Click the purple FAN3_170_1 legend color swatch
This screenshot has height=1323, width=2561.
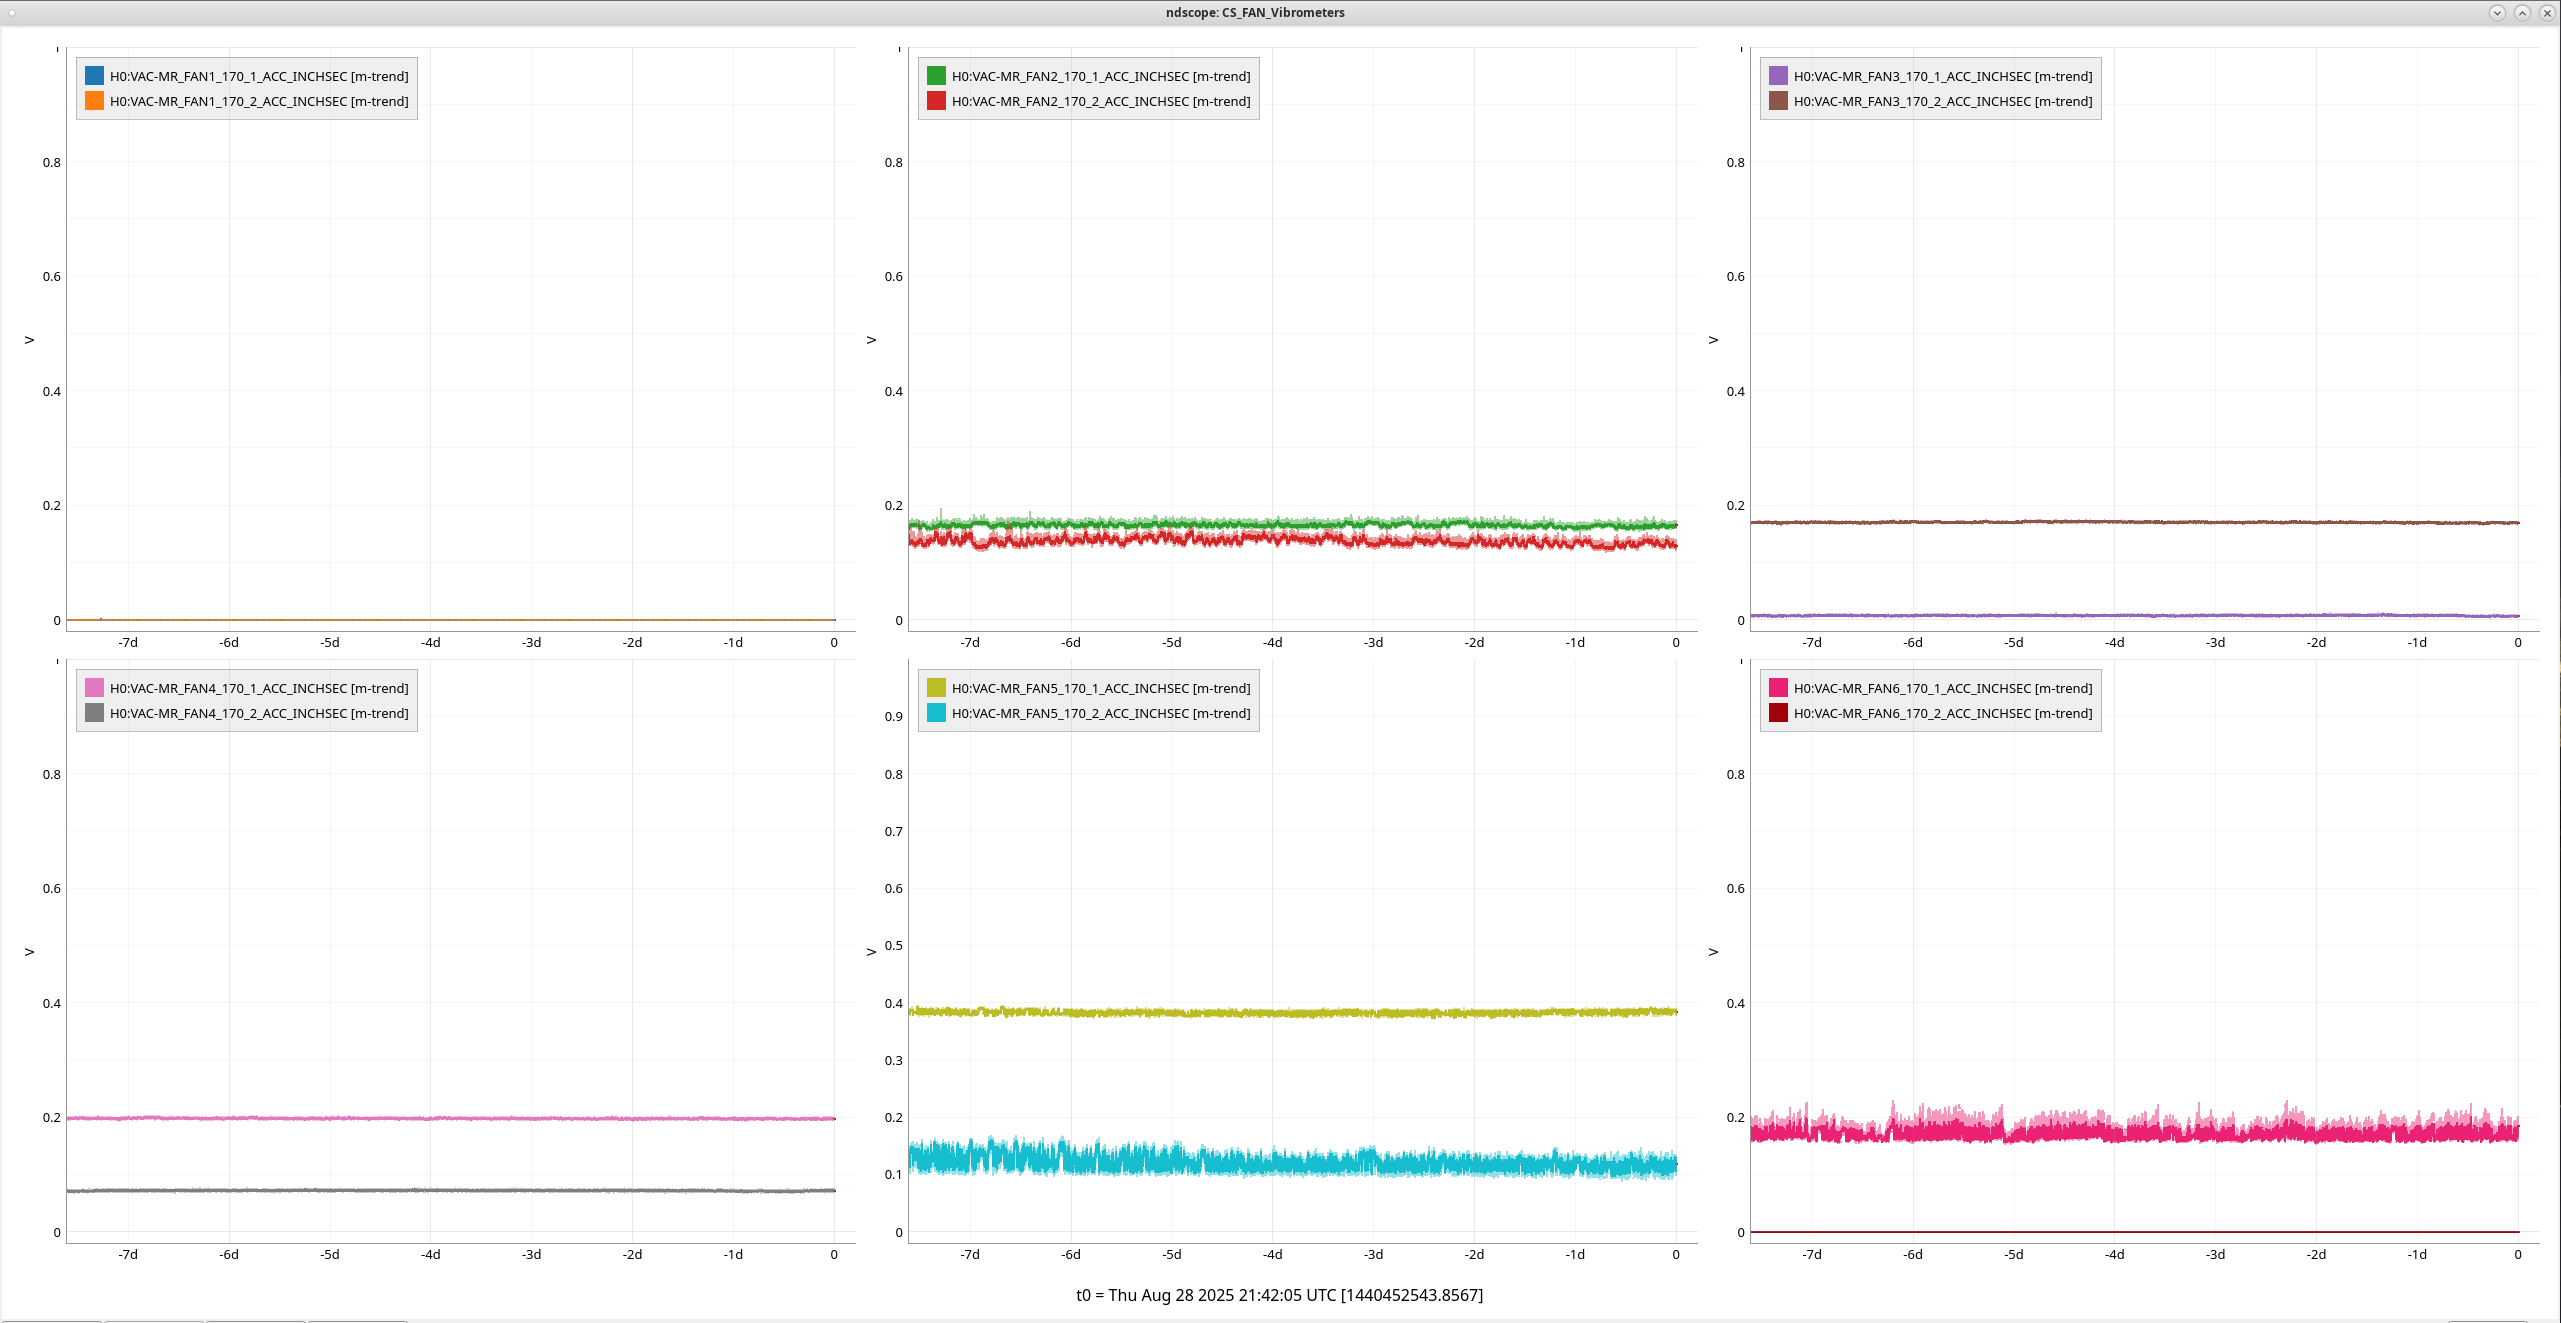coord(1778,76)
